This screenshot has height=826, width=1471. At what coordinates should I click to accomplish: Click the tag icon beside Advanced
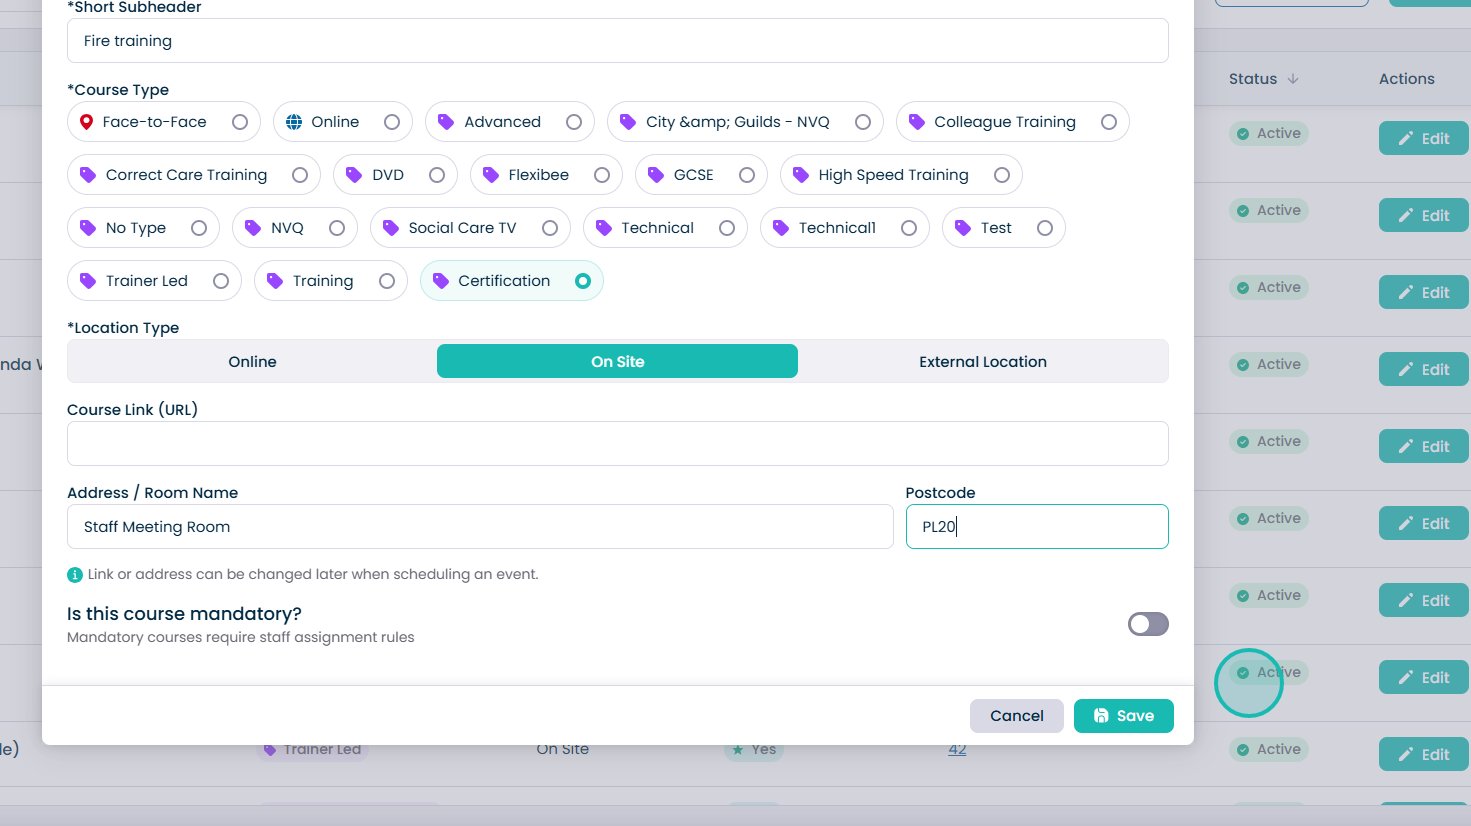(446, 122)
